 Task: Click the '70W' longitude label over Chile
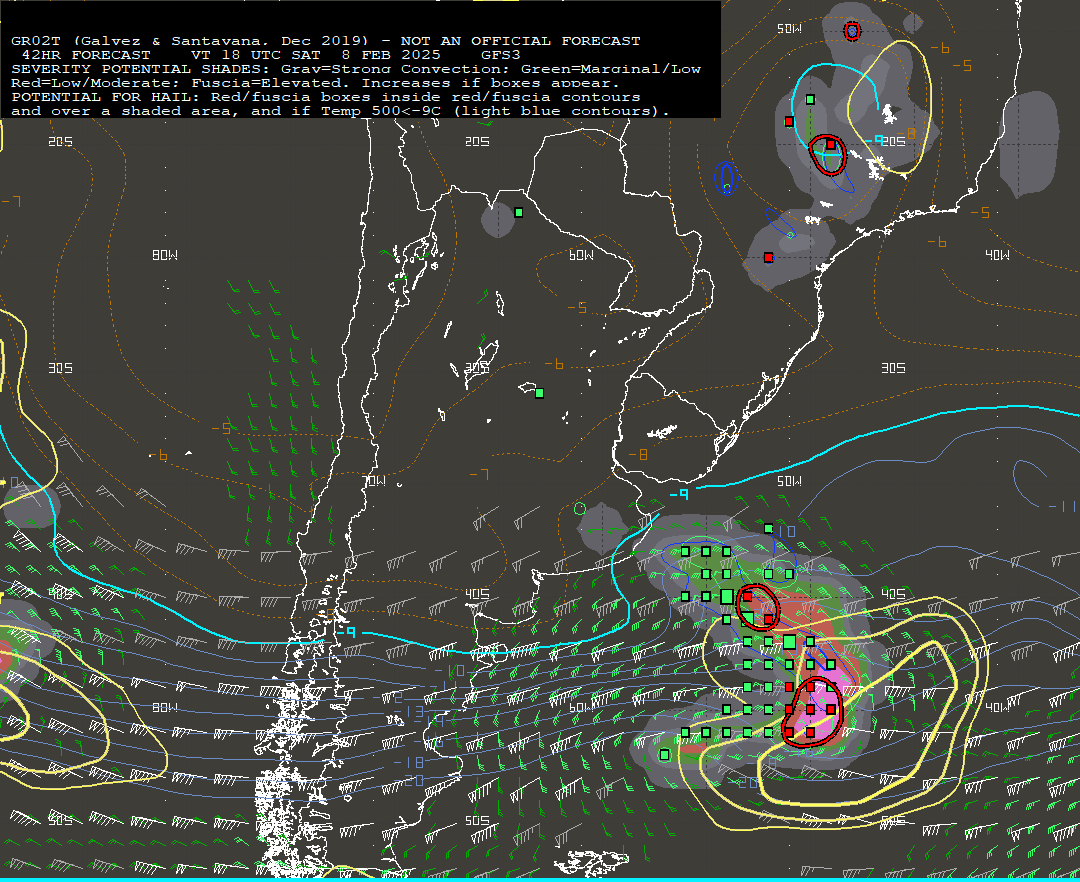(374, 481)
